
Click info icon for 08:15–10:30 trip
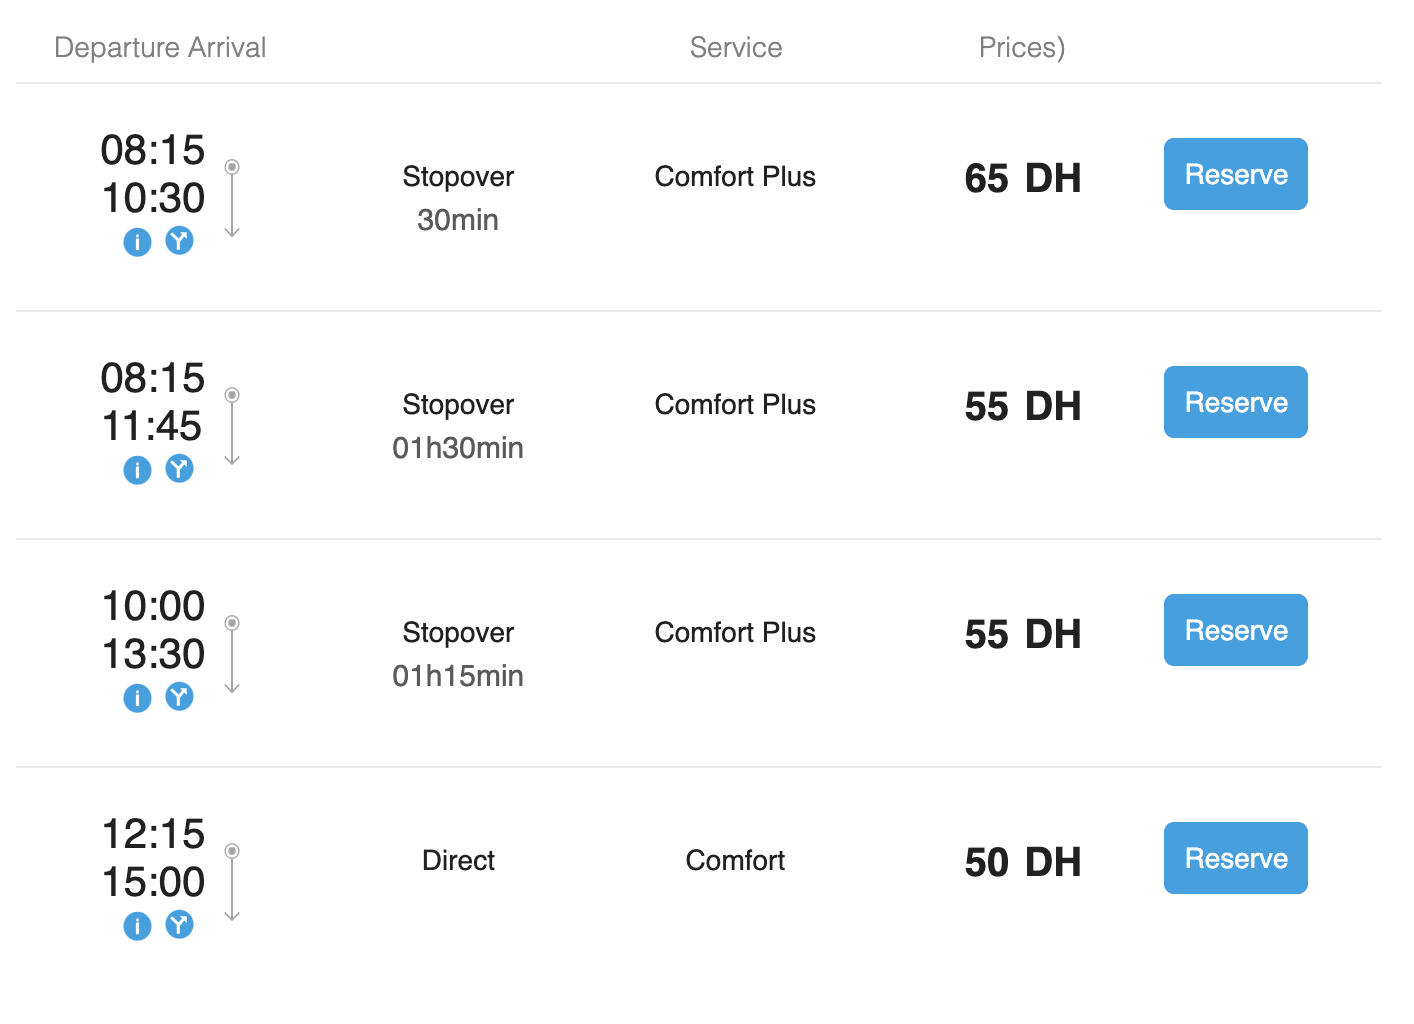pyautogui.click(x=137, y=242)
